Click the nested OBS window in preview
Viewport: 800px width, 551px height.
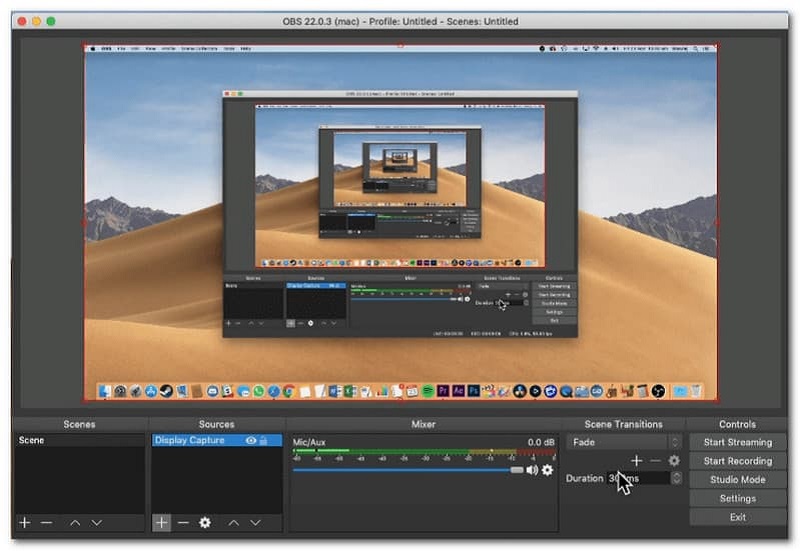400,214
